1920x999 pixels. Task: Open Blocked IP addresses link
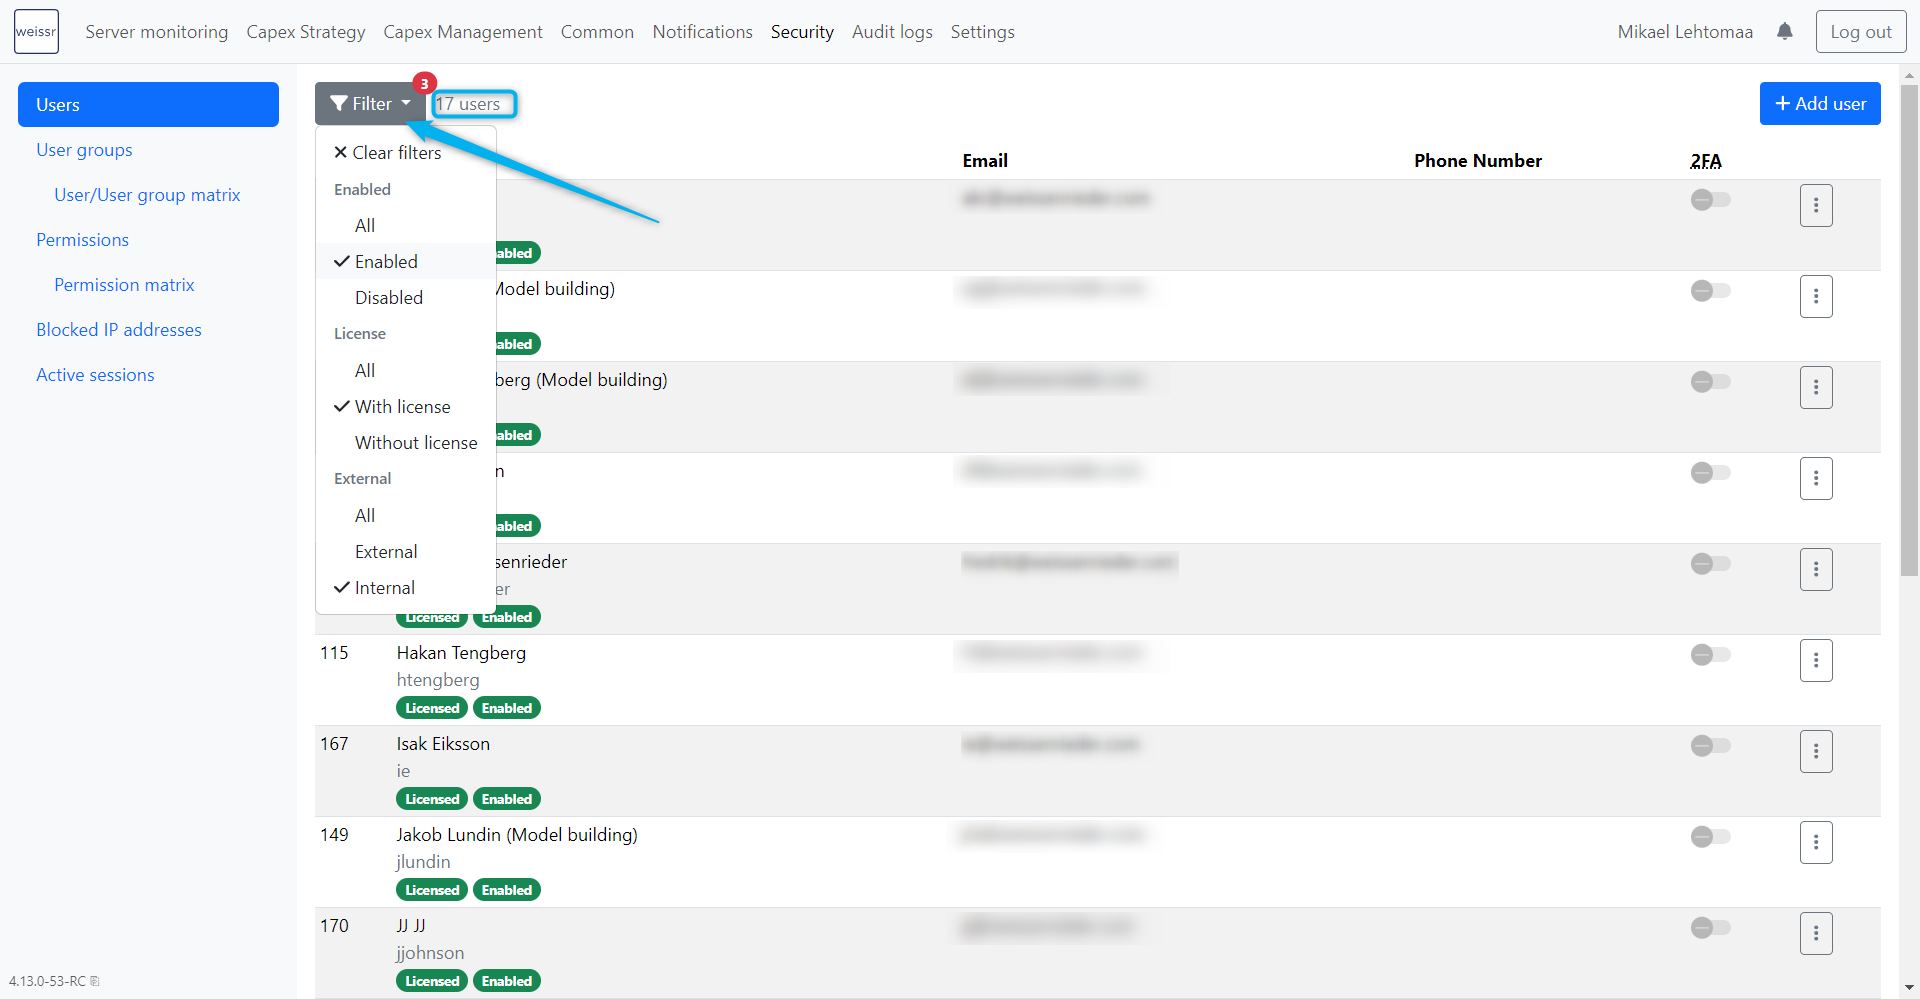(119, 330)
